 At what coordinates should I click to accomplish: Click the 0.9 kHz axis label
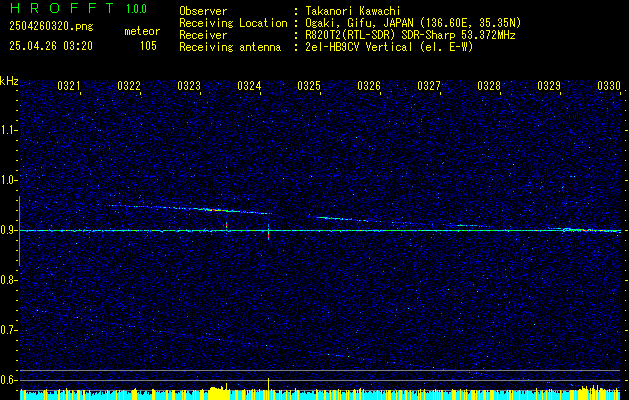[8, 230]
